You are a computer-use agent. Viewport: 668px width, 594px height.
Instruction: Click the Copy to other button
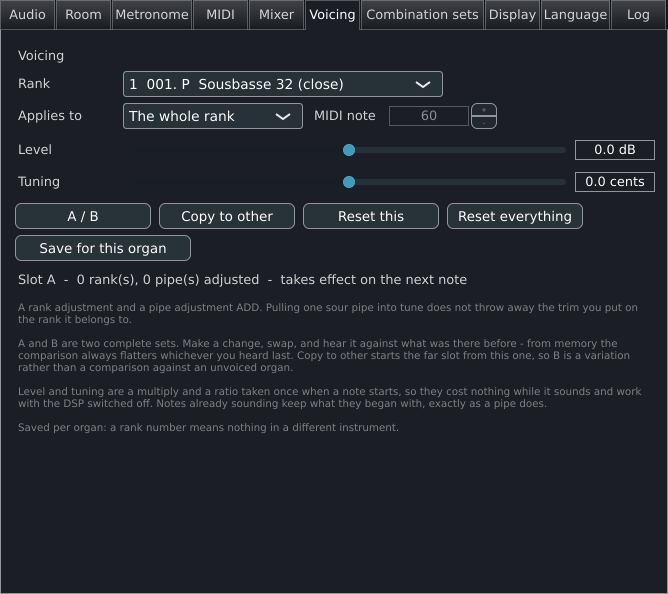click(227, 216)
